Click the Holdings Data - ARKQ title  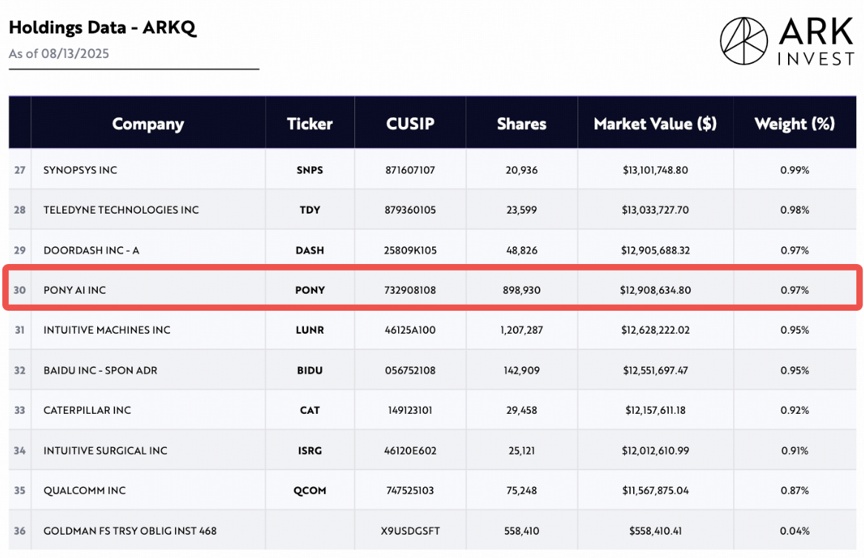tap(103, 28)
